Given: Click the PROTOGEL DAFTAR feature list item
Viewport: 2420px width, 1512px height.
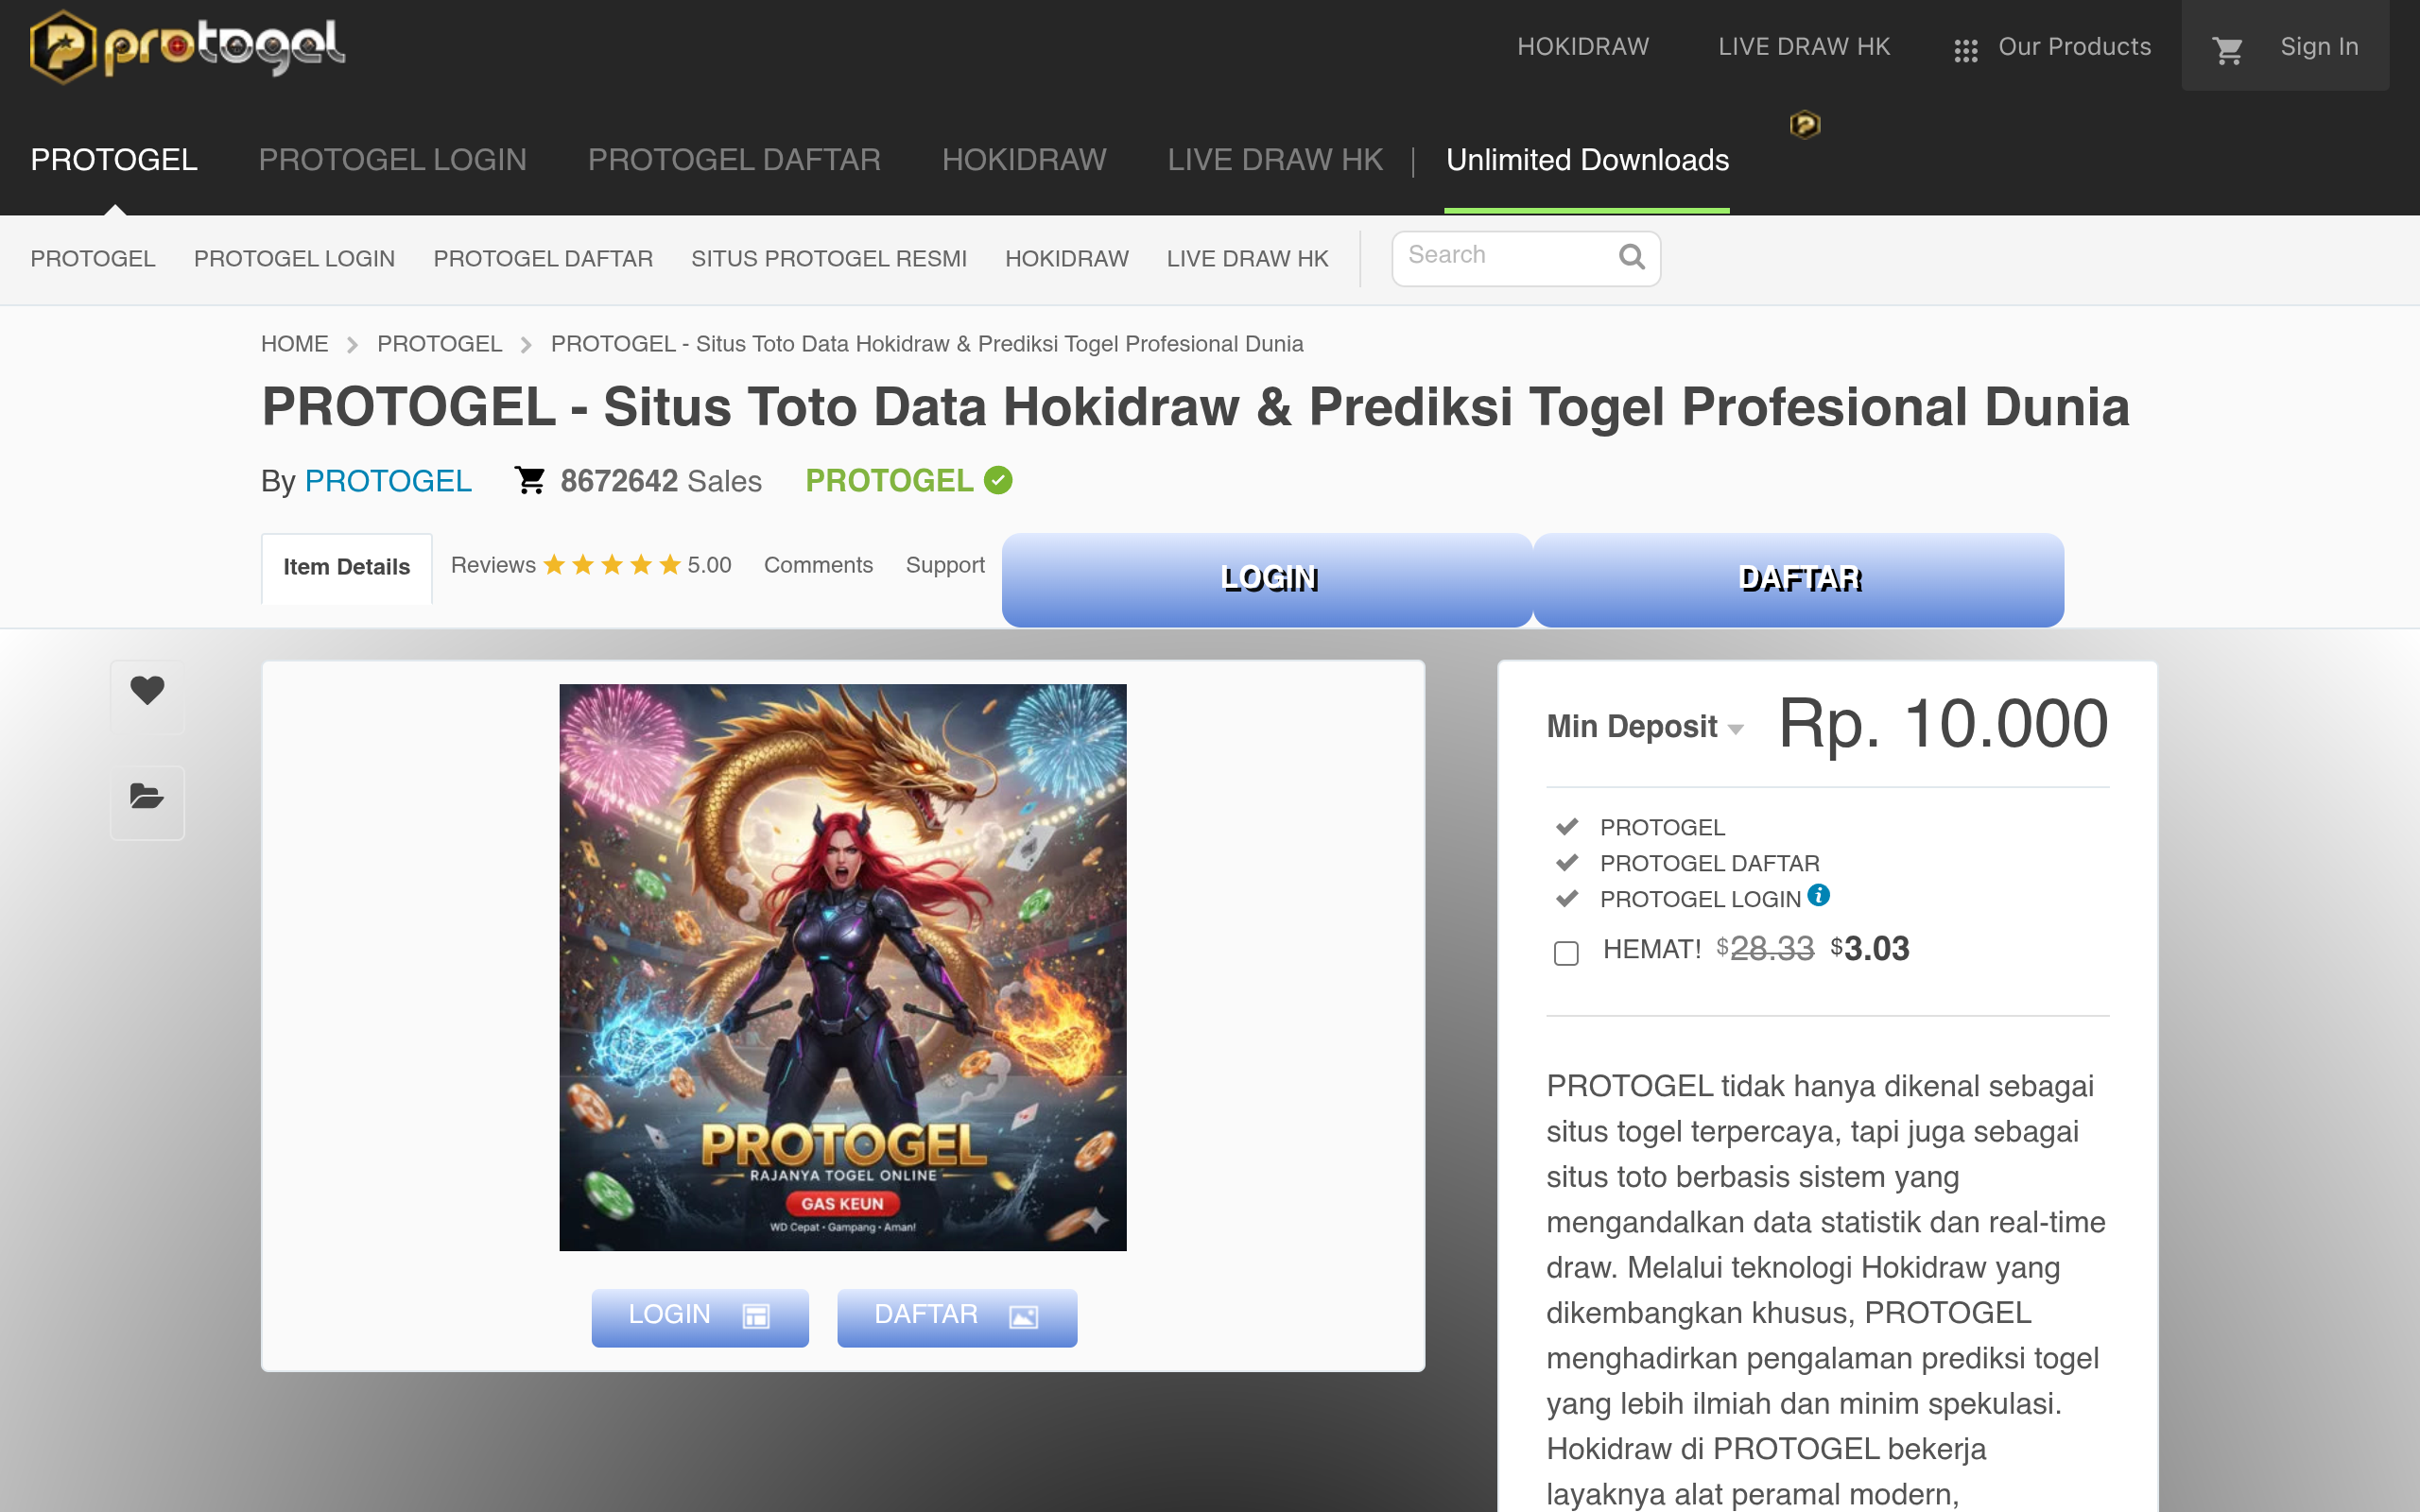Looking at the screenshot, I should tap(1709, 863).
